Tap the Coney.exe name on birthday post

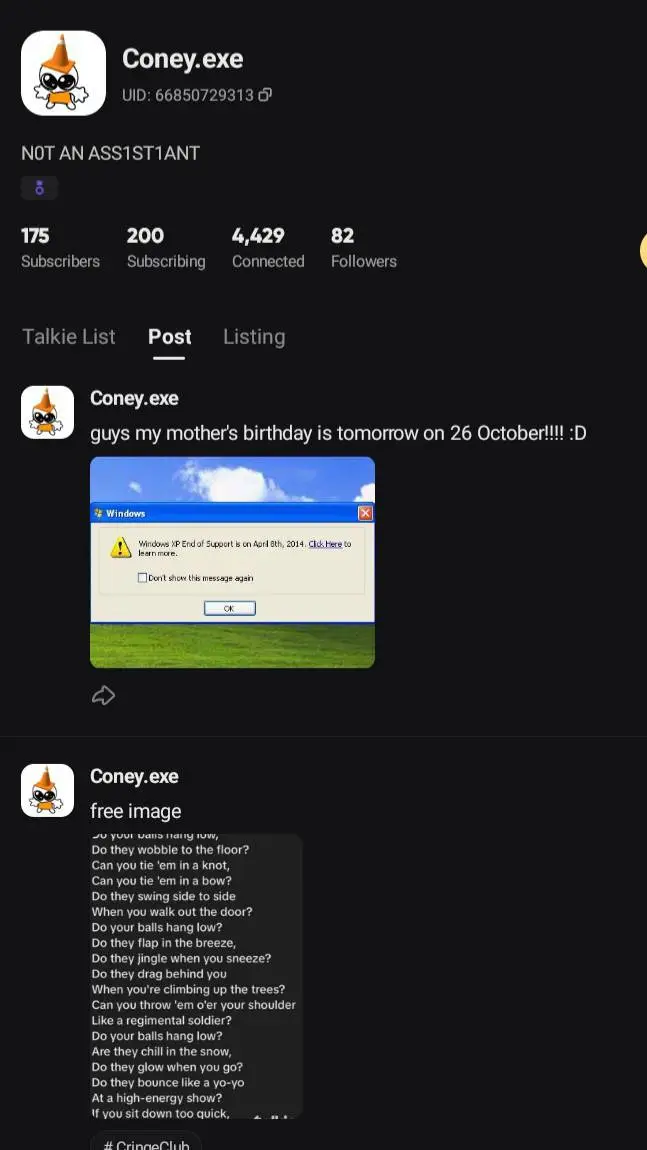(134, 398)
